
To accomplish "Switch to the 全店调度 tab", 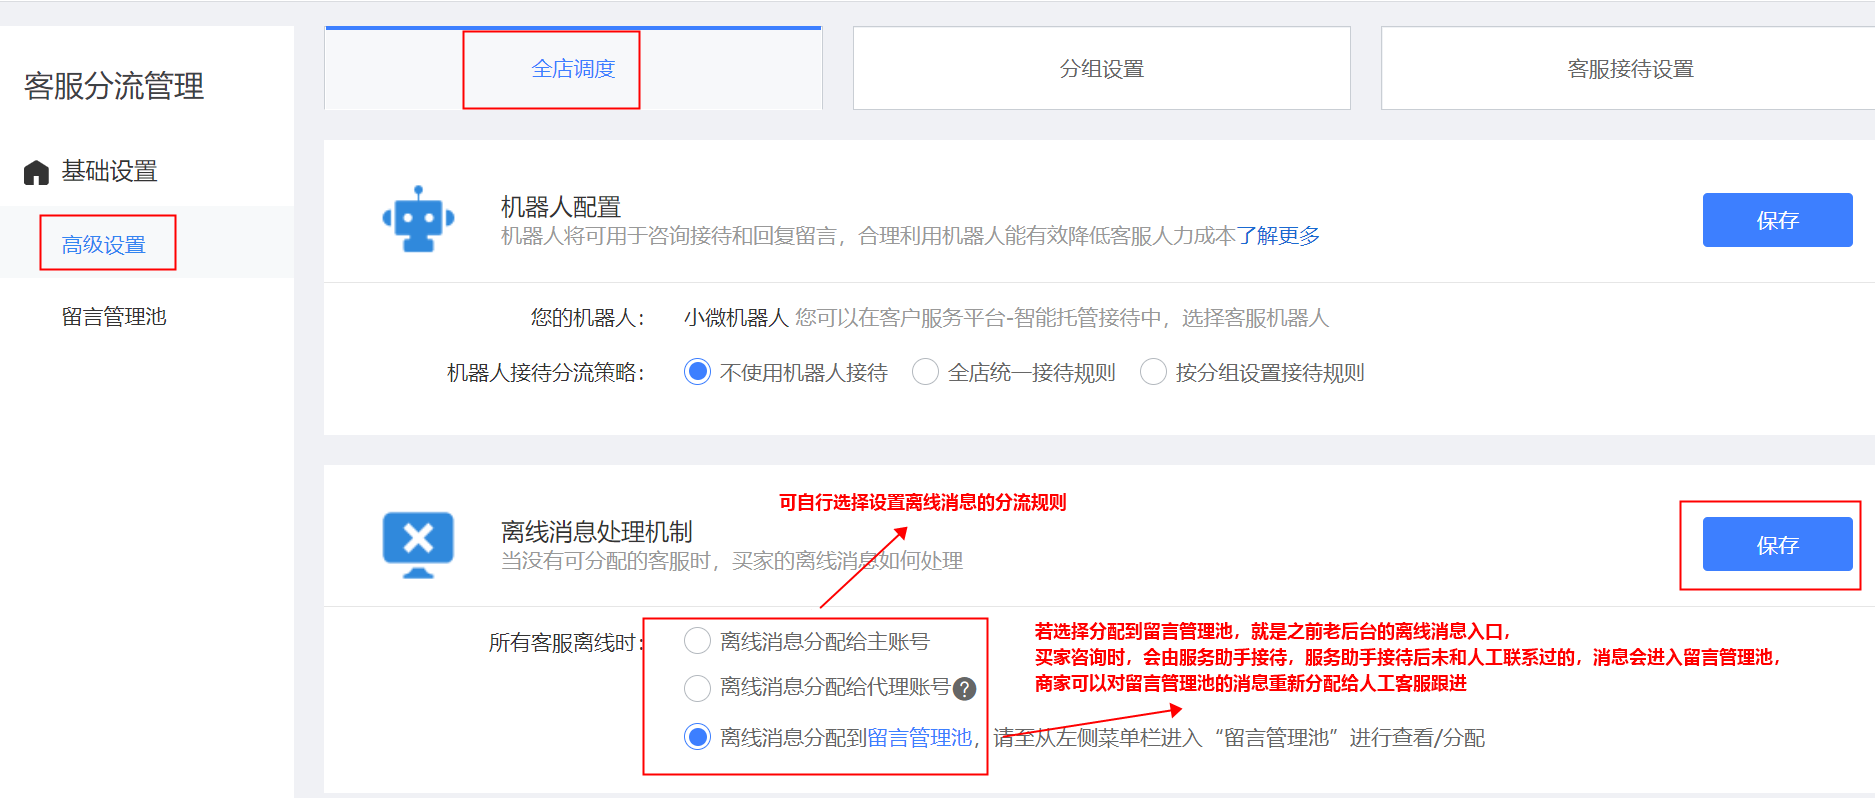I will tap(573, 69).
